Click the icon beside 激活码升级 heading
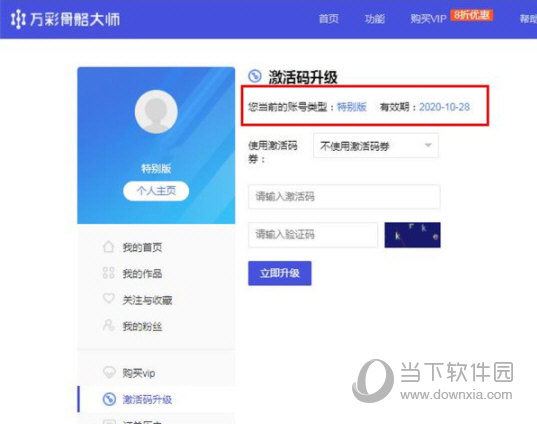Viewport: 537px width, 424px height. [255, 76]
